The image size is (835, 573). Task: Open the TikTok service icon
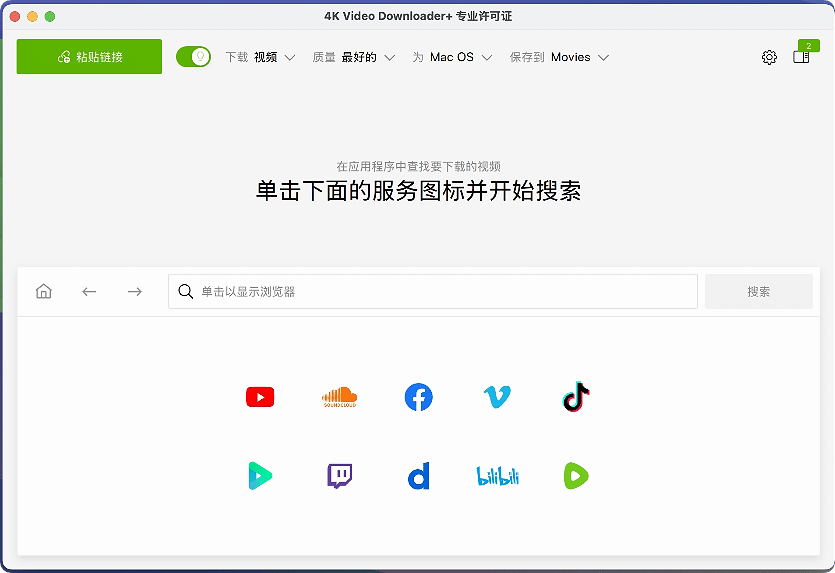(576, 397)
